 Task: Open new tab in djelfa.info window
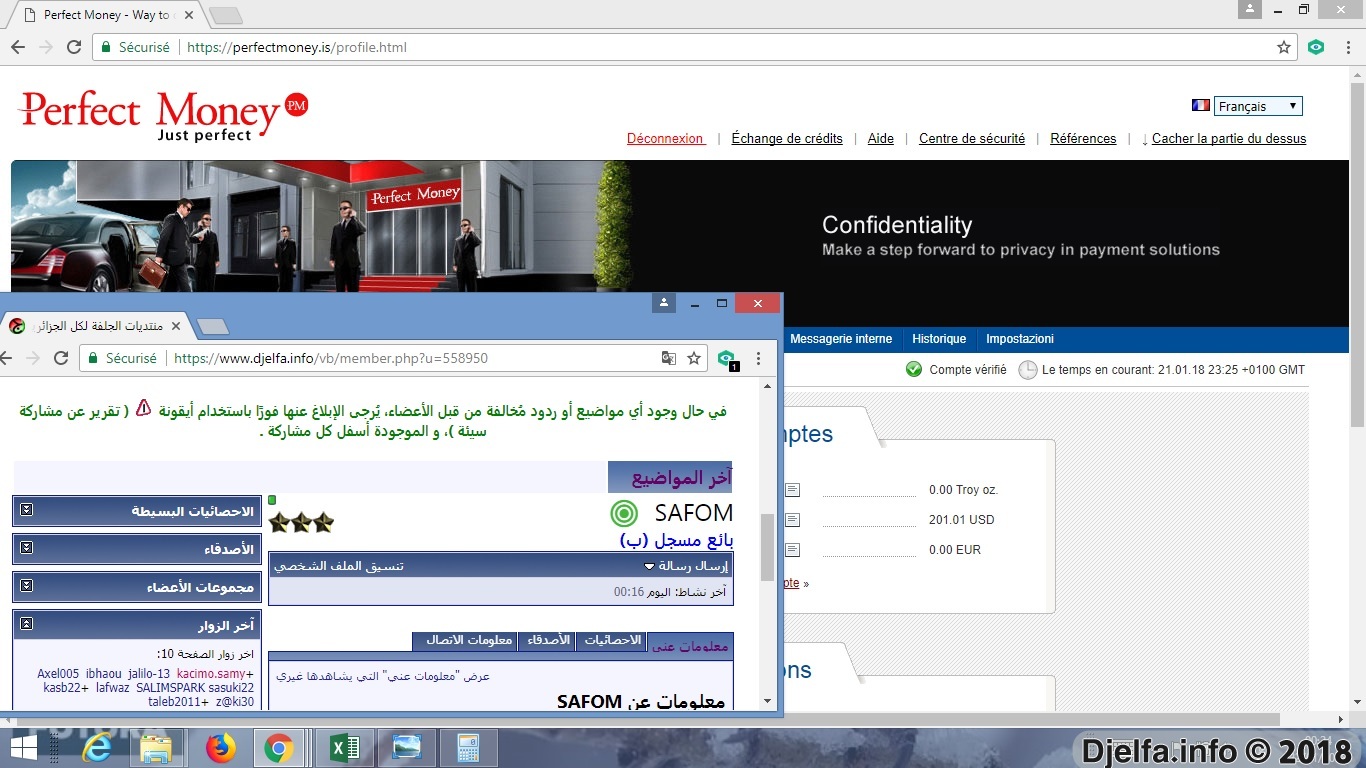pyautogui.click(x=213, y=326)
